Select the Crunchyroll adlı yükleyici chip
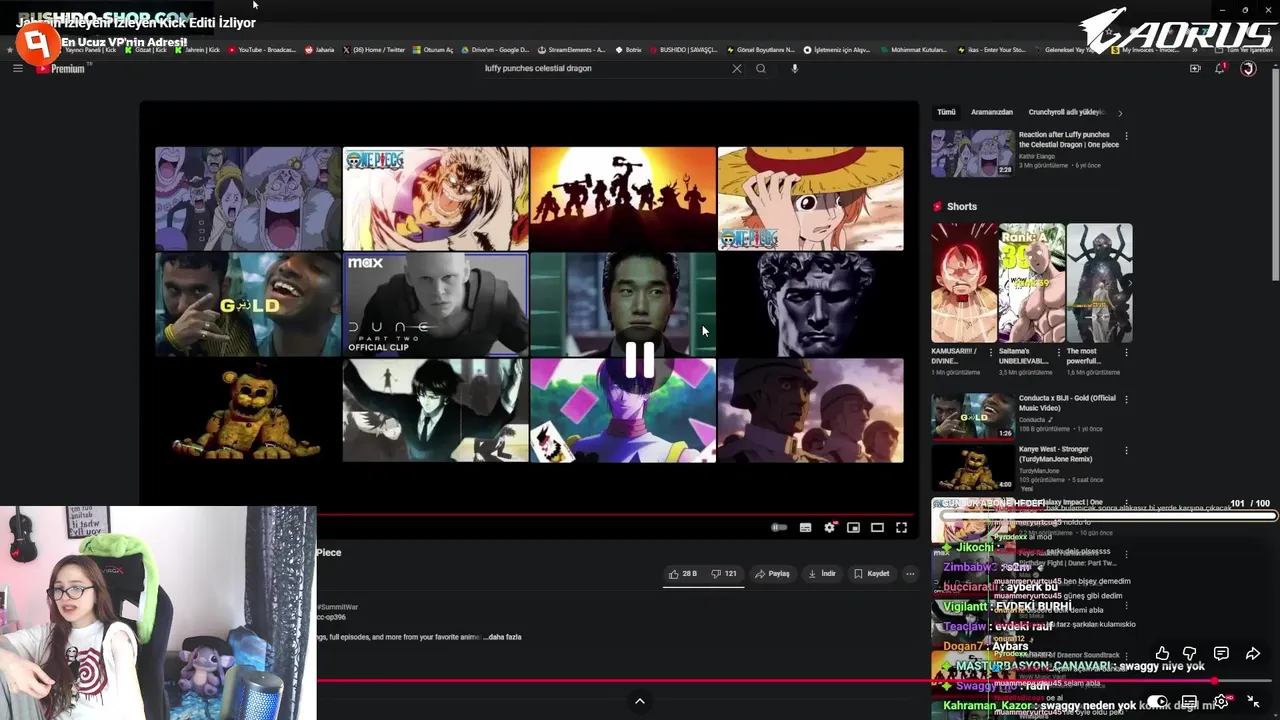Image resolution: width=1280 pixels, height=720 pixels. click(x=1066, y=112)
